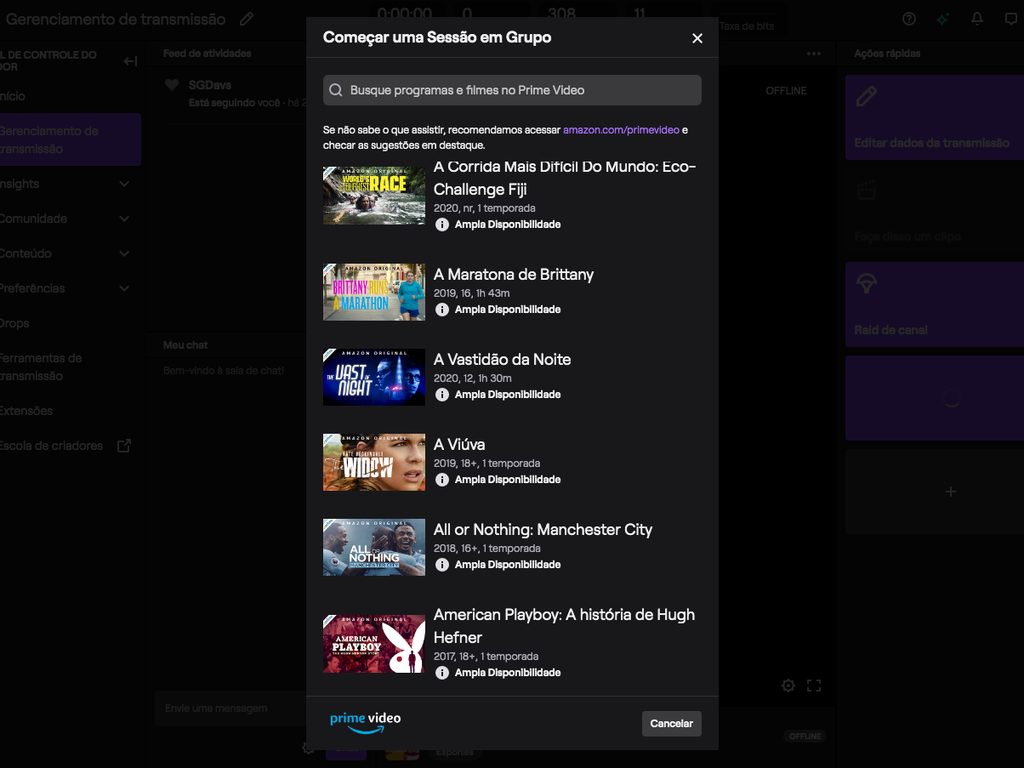Viewport: 1024px width, 768px height.
Task: Open The Widow thumbnail
Action: 374,462
